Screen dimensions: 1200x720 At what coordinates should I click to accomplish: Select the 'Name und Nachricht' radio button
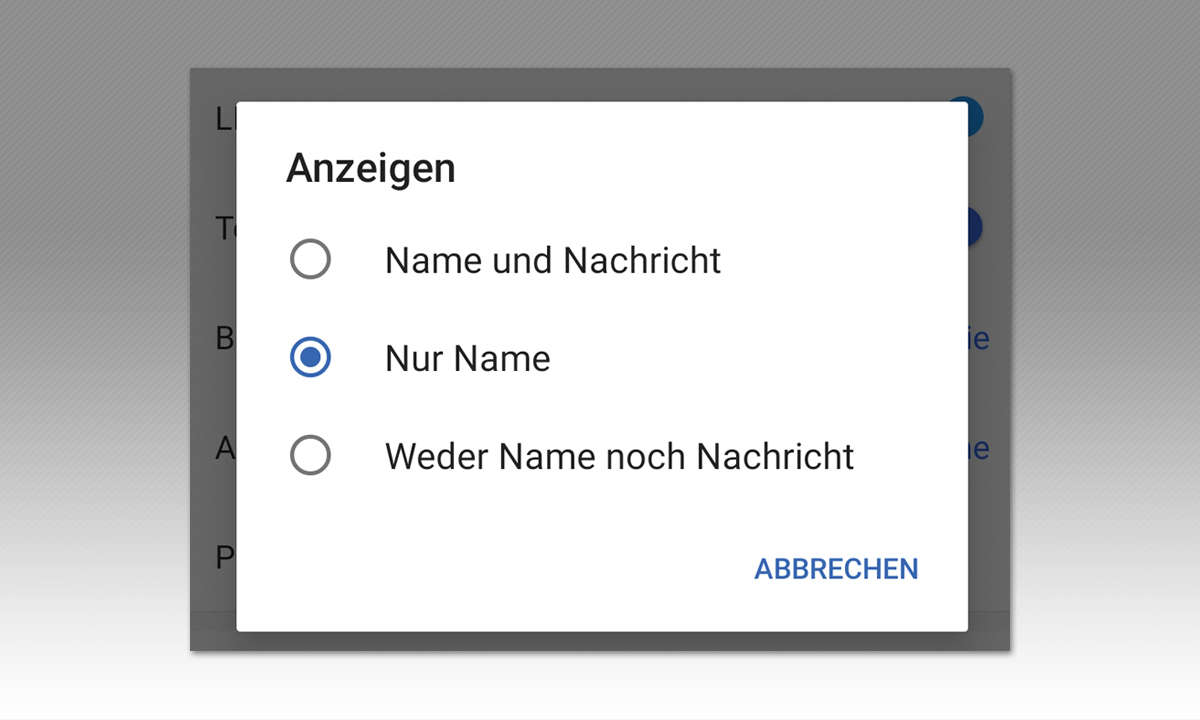pos(310,261)
